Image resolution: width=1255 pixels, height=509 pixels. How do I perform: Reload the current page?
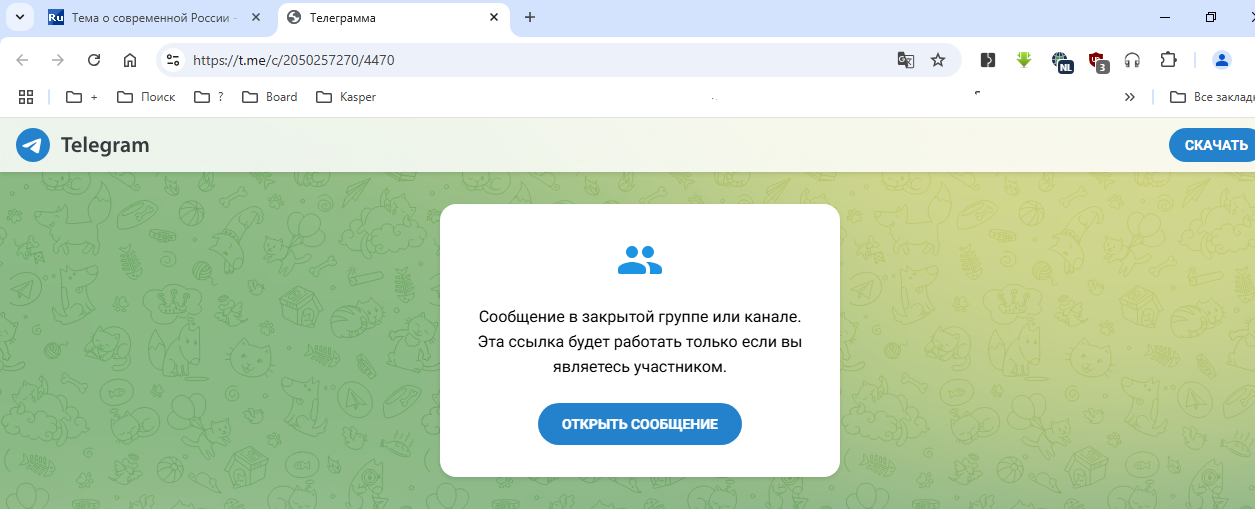[94, 60]
